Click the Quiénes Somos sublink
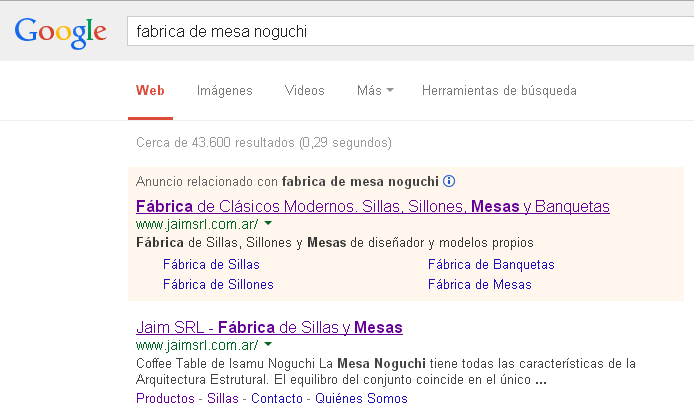This screenshot has height=413, width=694. 361,398
